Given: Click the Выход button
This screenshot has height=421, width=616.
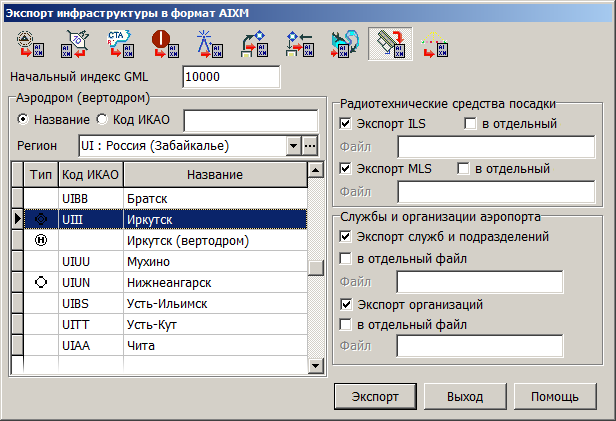Looking at the screenshot, I should (x=465, y=397).
